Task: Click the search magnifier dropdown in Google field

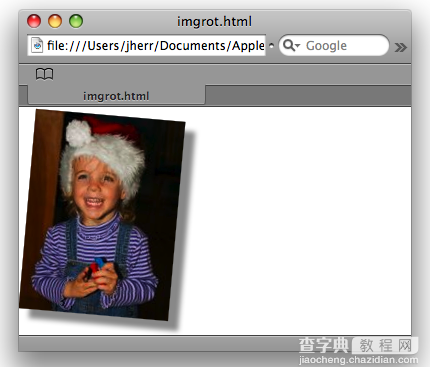Action: point(292,45)
